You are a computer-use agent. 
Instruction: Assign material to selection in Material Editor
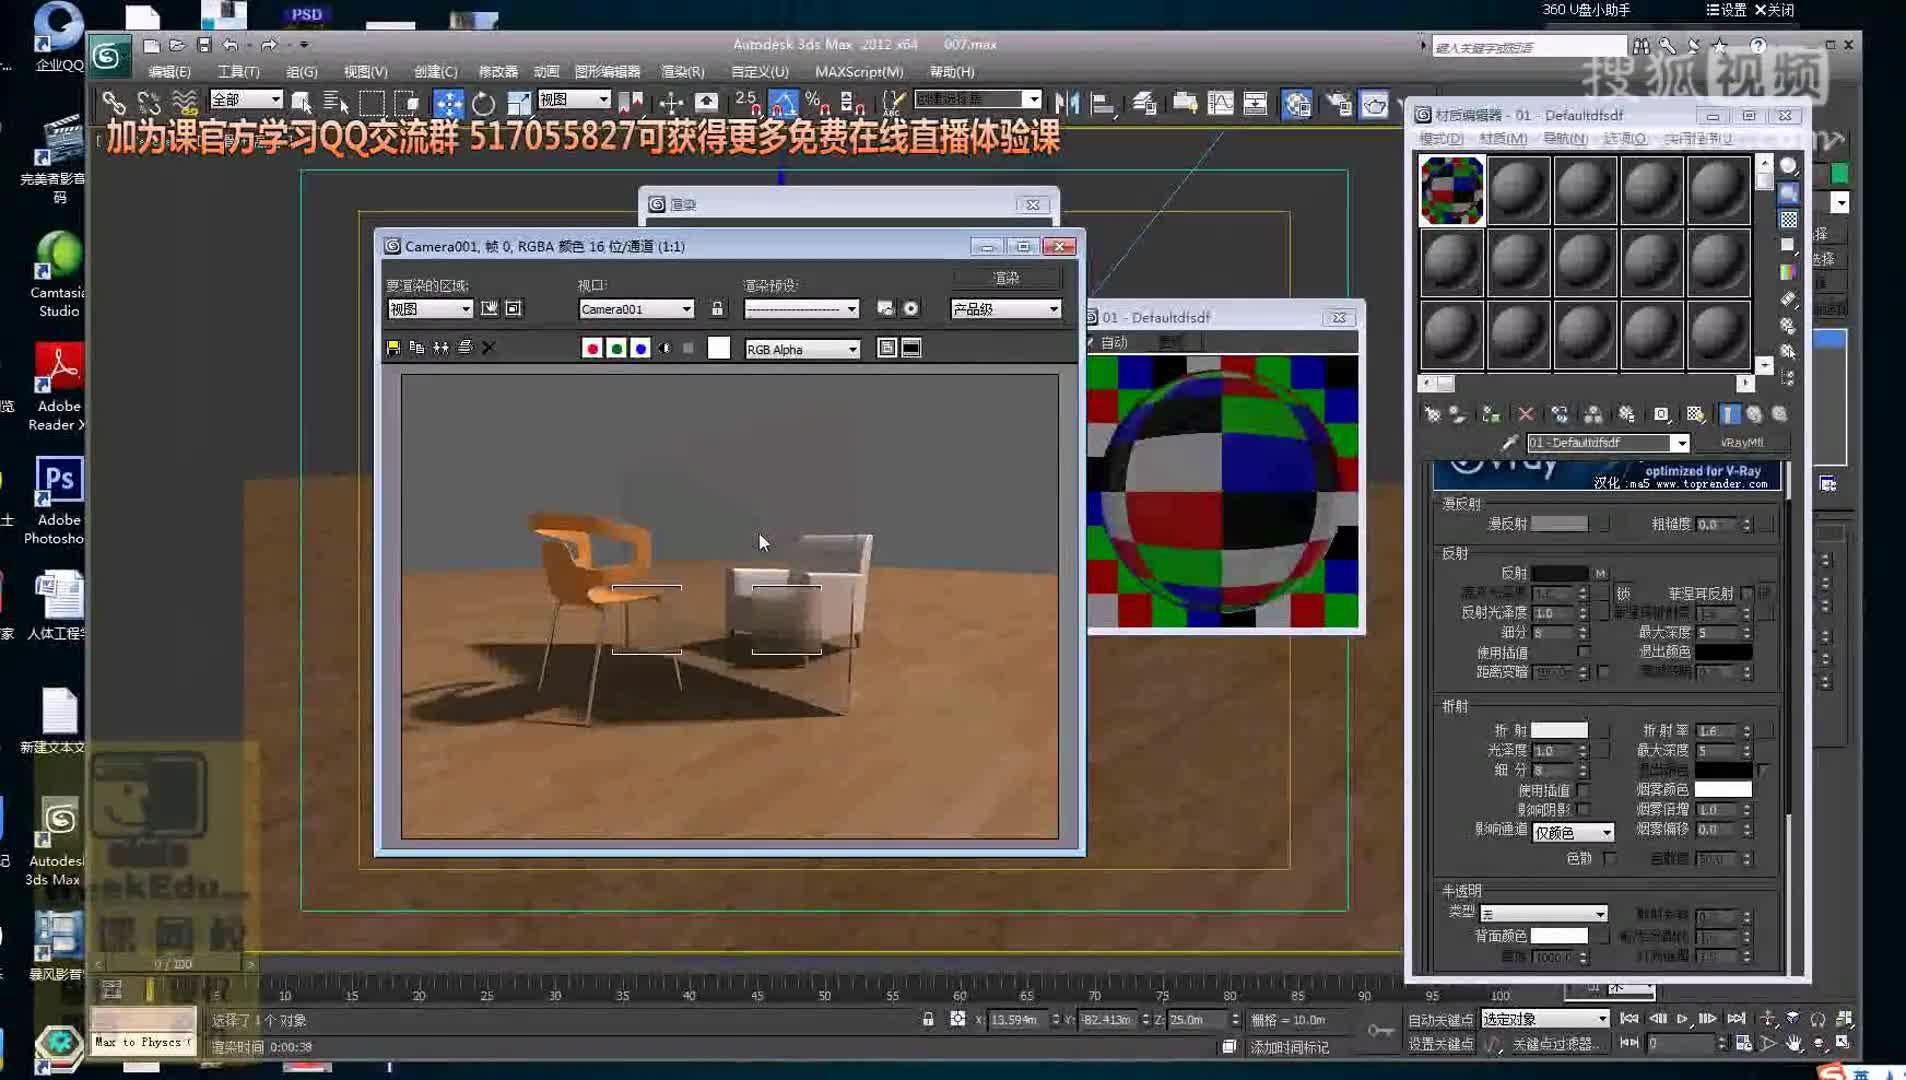click(1490, 414)
